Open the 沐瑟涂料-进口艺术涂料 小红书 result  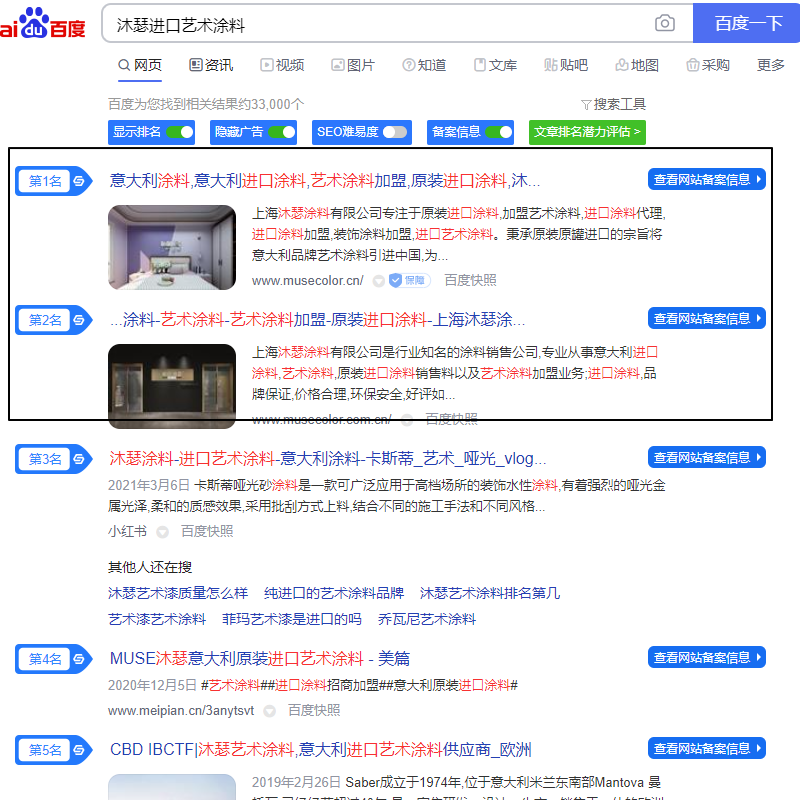328,459
